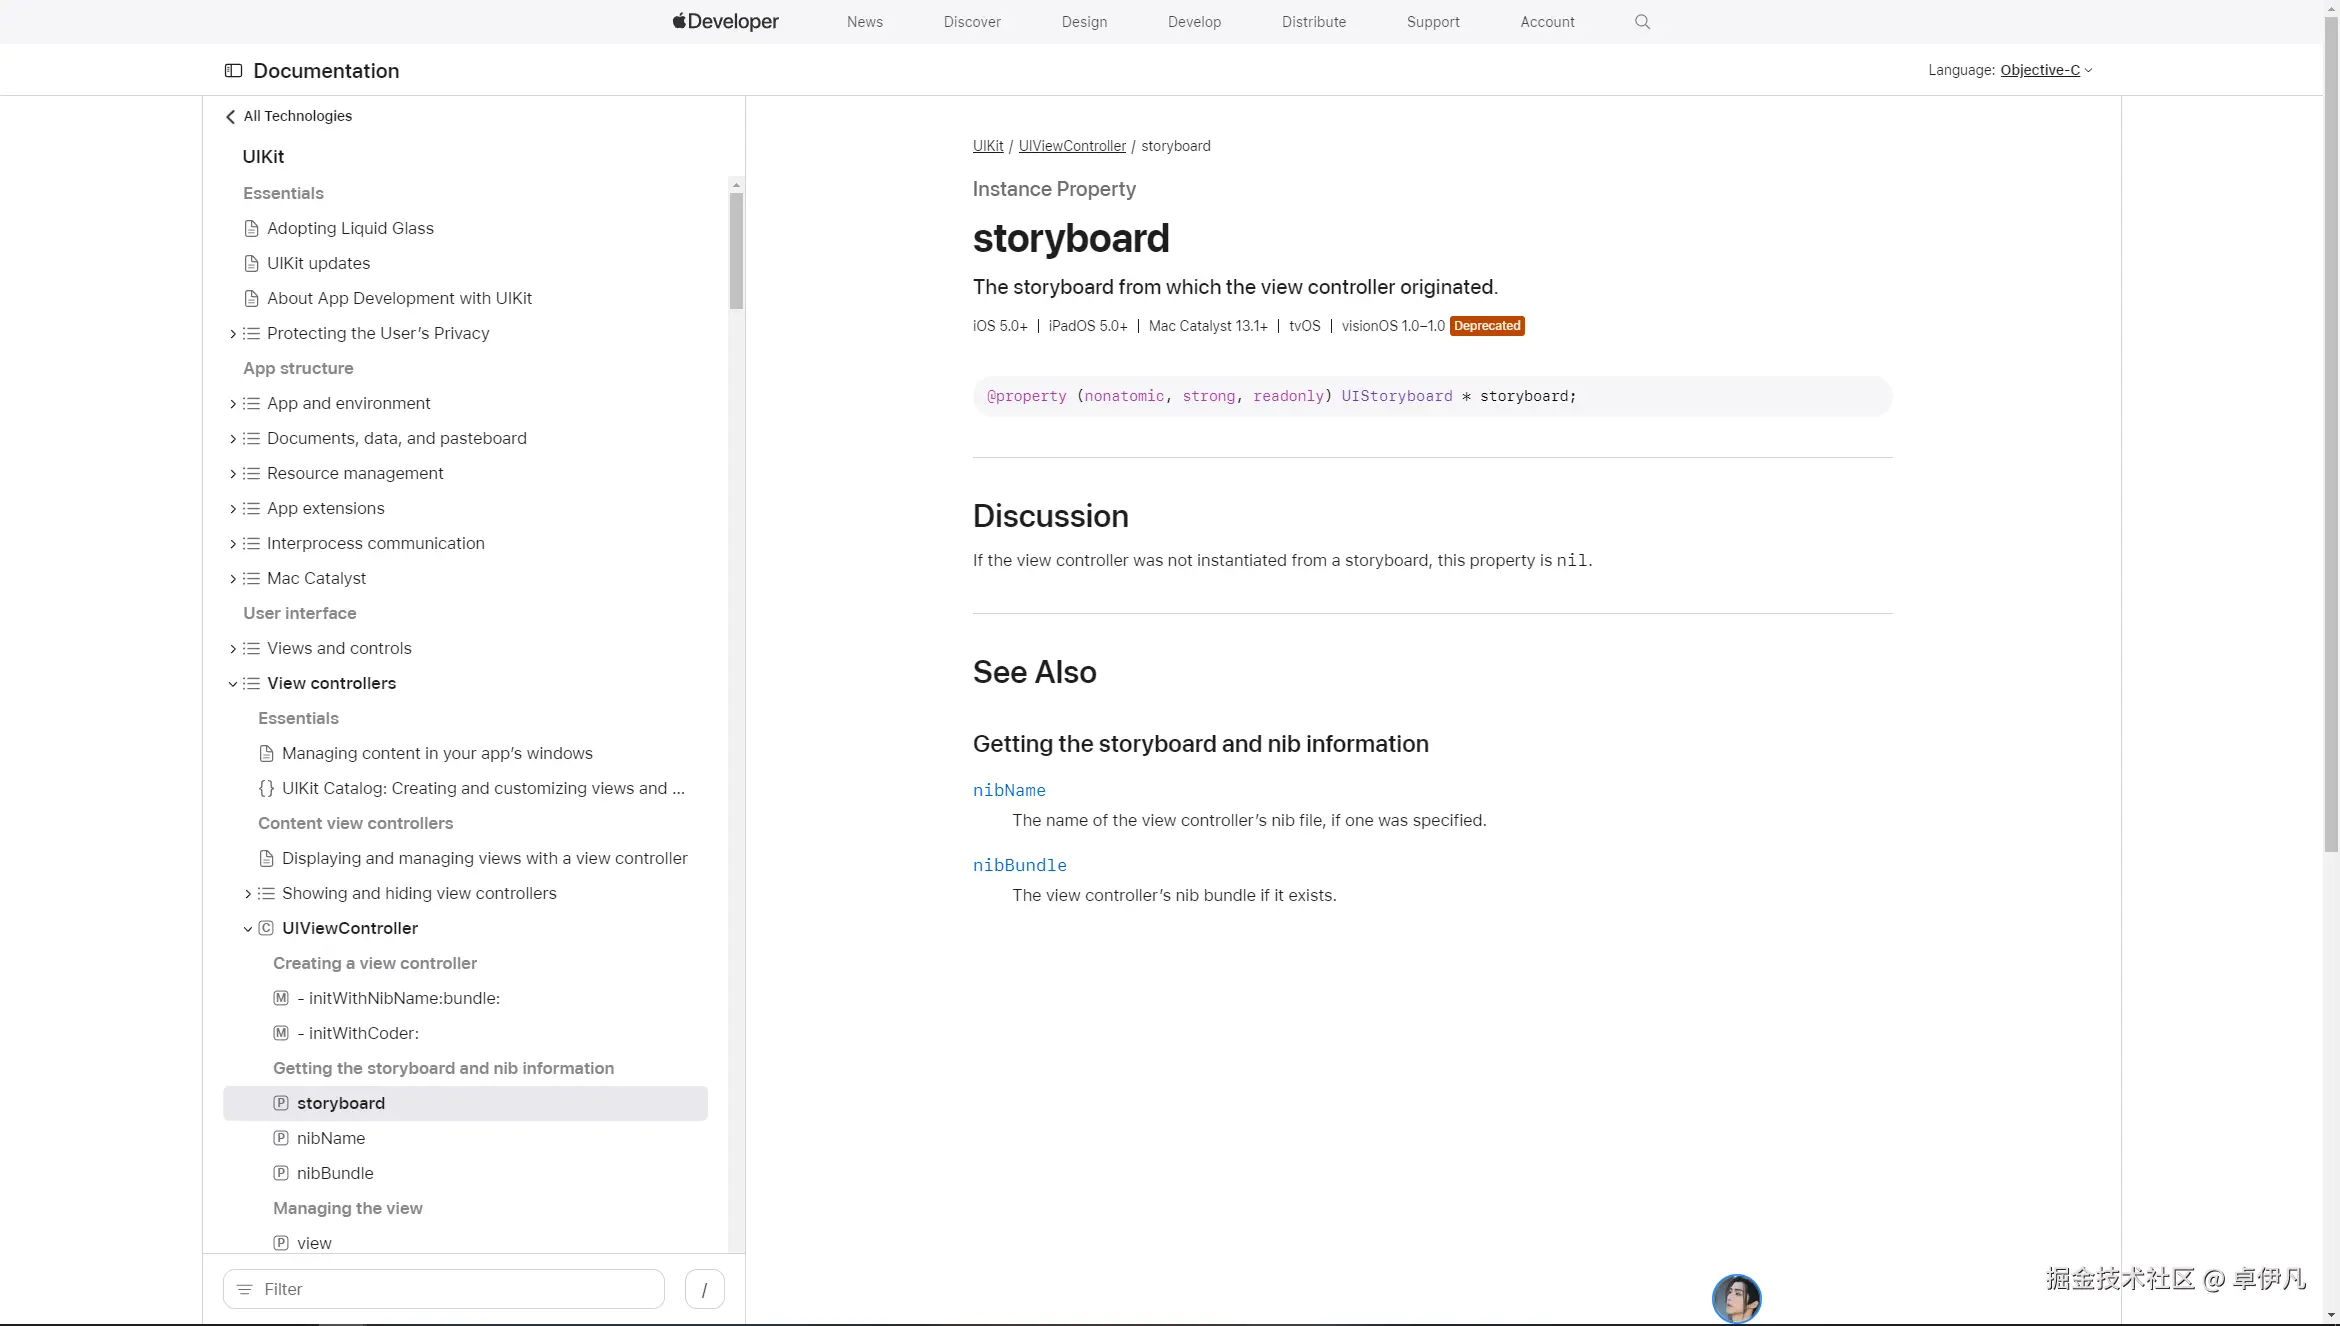The width and height of the screenshot is (2340, 1326).
Task: Expand Views and controls node
Action: coord(233,648)
